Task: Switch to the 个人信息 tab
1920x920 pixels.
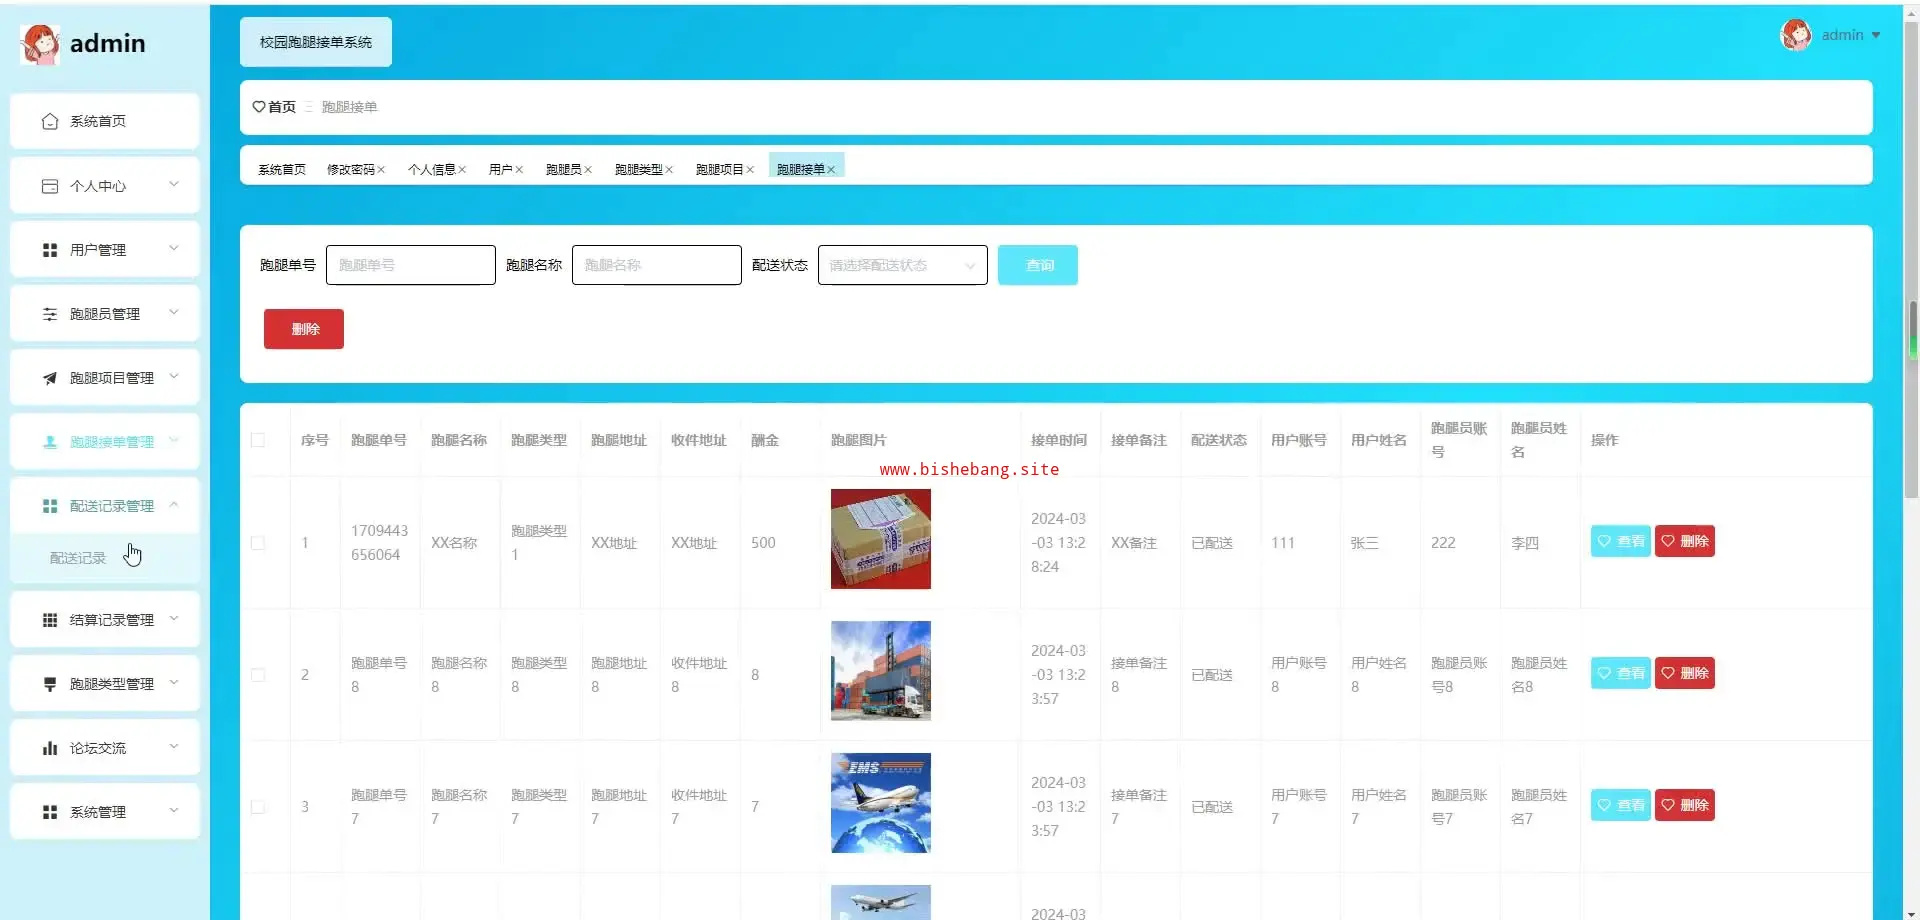Action: click(432, 170)
